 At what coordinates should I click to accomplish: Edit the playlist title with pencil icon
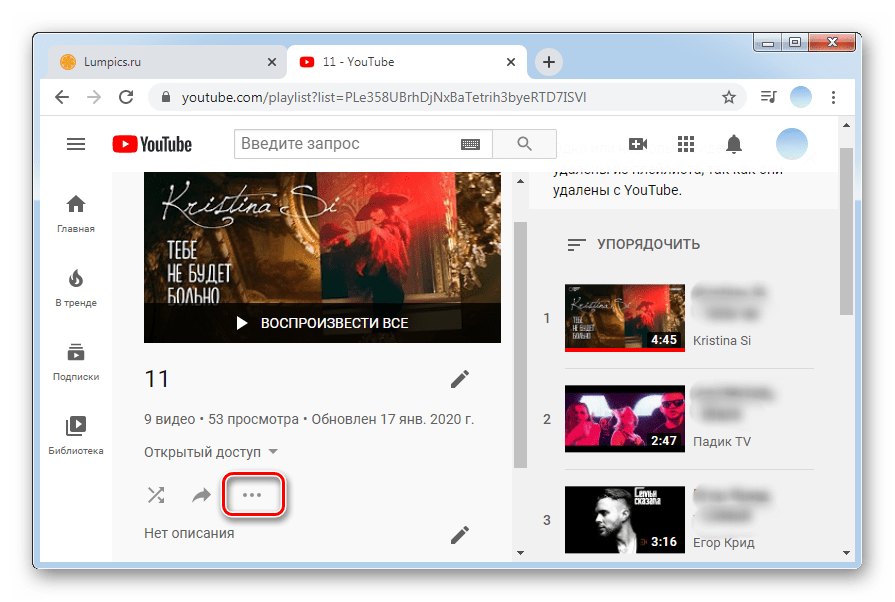point(459,379)
